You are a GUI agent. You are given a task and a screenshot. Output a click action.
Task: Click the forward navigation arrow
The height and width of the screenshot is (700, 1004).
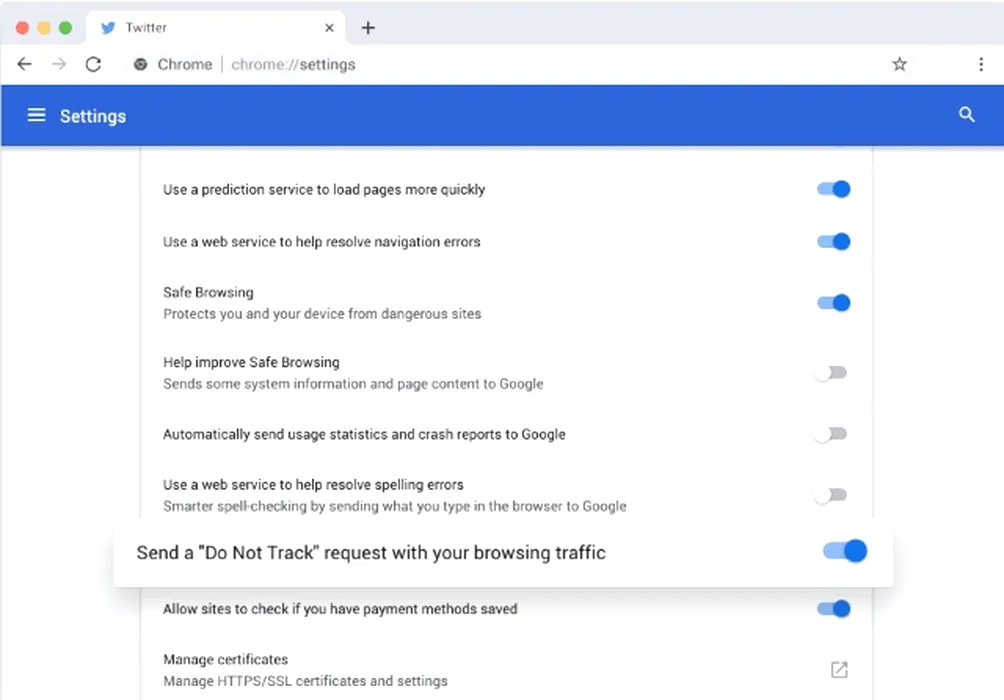pyautogui.click(x=59, y=64)
